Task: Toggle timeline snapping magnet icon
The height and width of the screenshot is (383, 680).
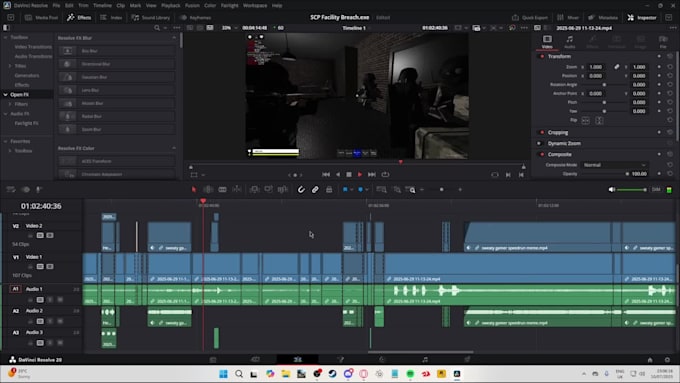Action: click(301, 190)
